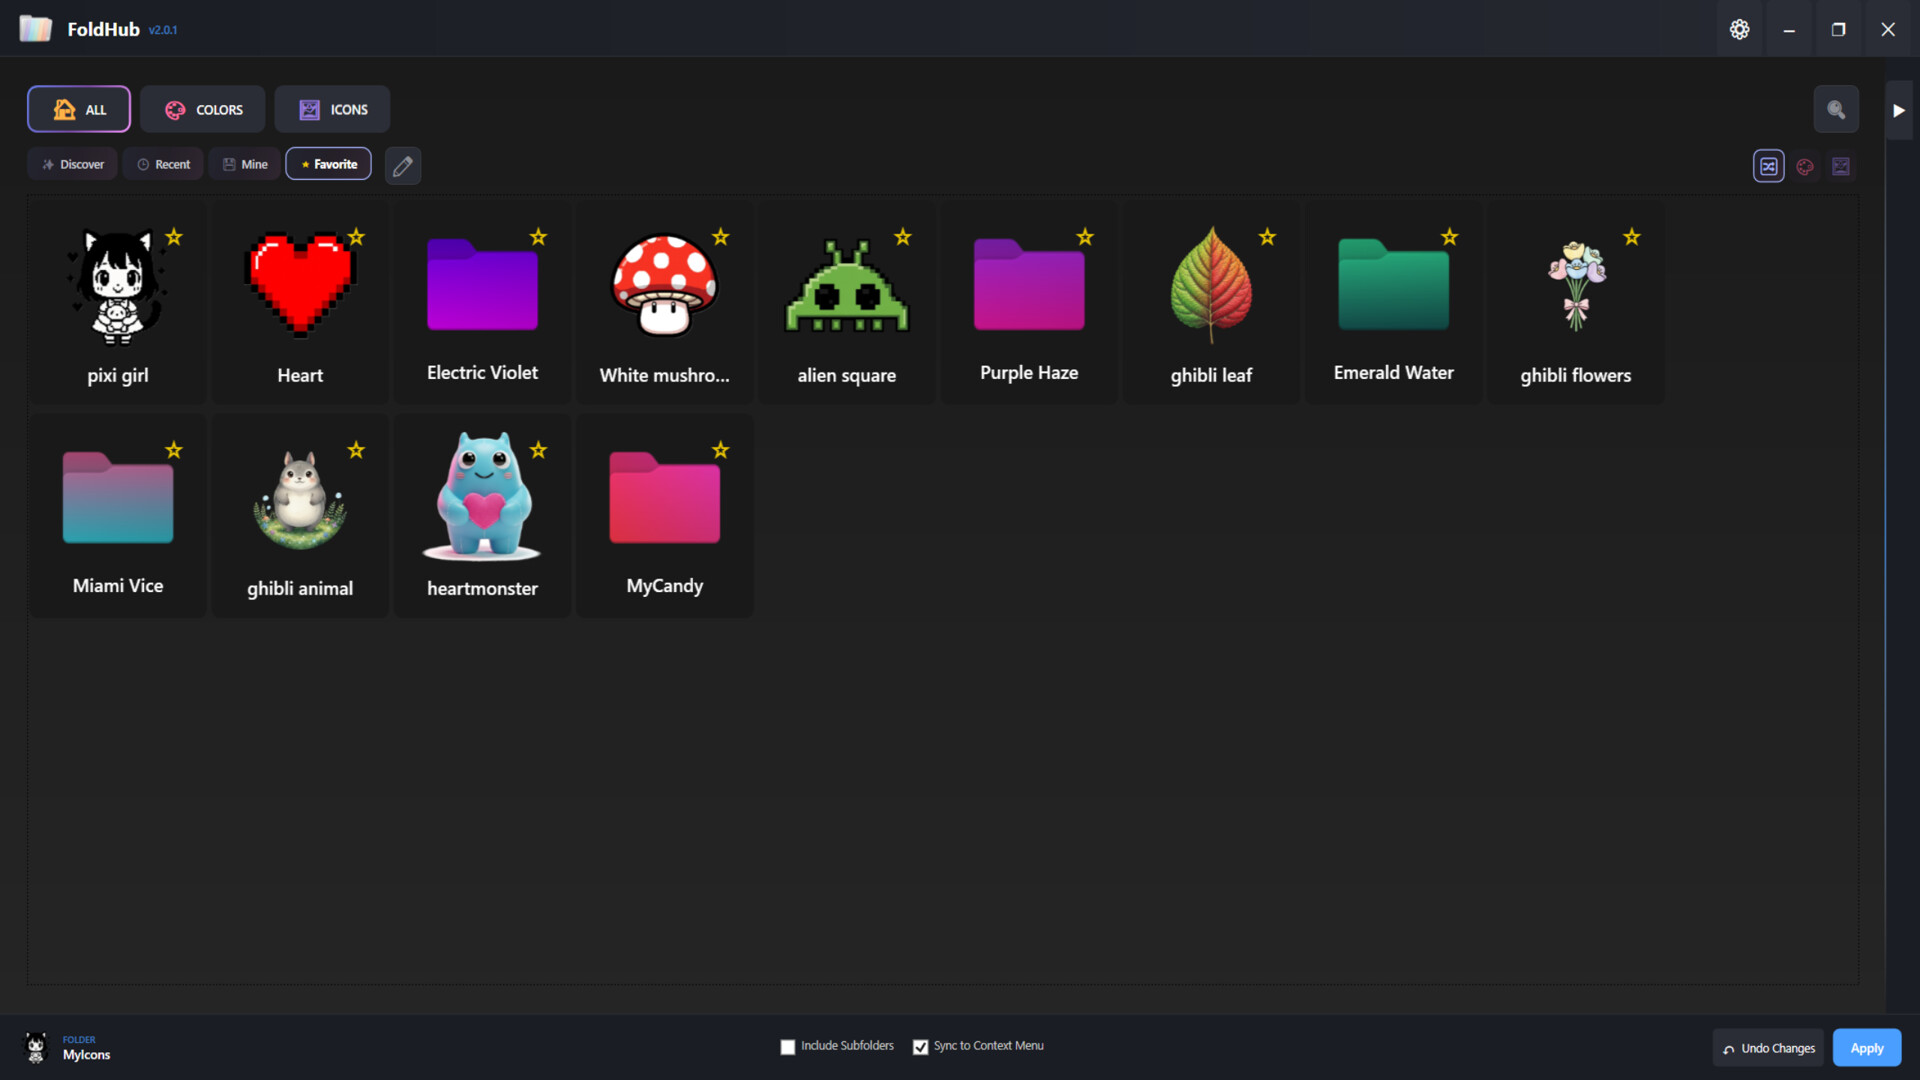Screen dimensions: 1920x1080
Task: Filter icons to Mine only
Action: pyautogui.click(x=244, y=163)
